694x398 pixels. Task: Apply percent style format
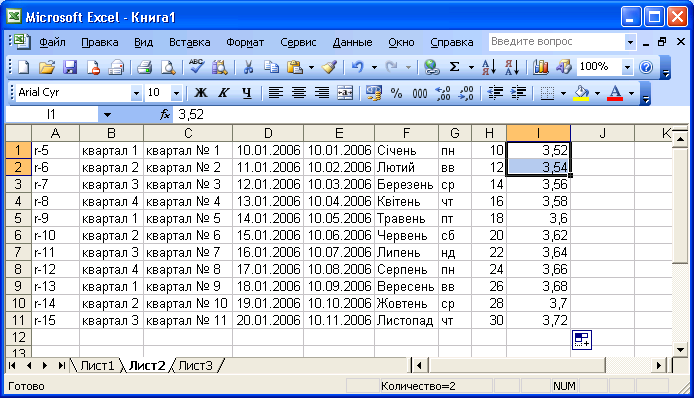[x=396, y=93]
